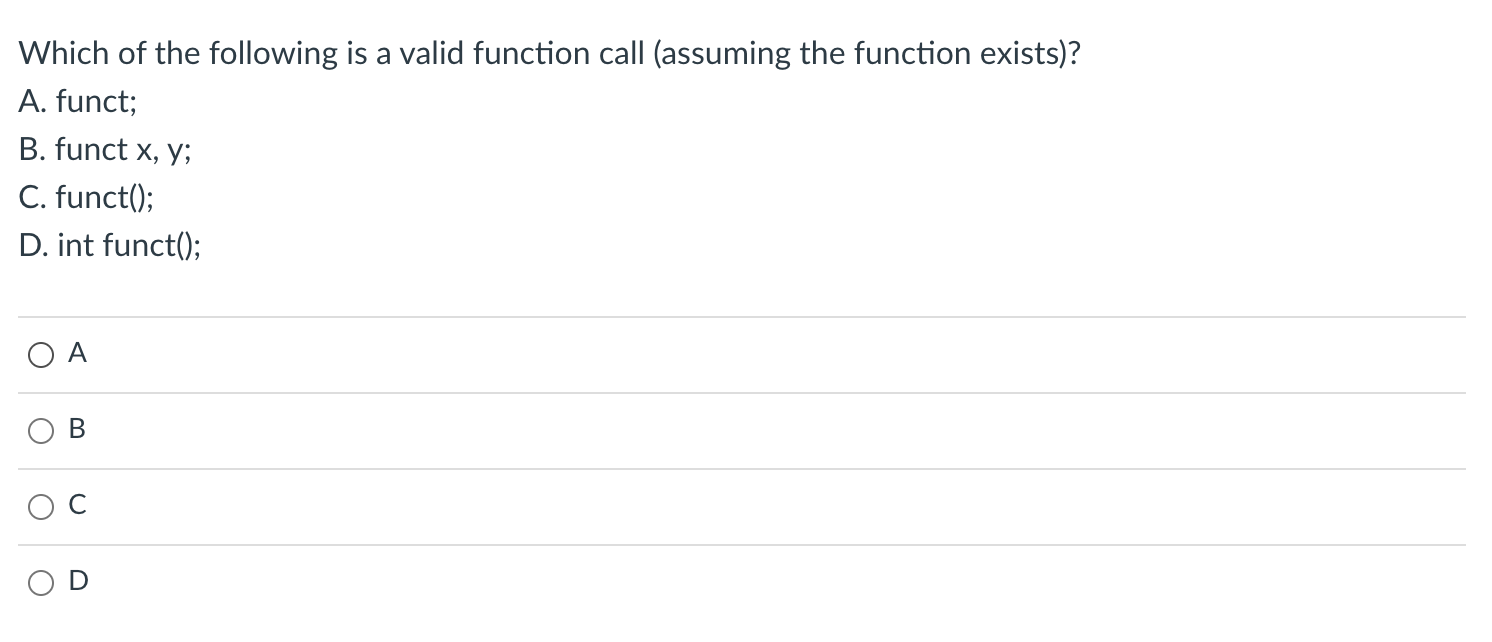Click the answer row containing C

(400, 506)
